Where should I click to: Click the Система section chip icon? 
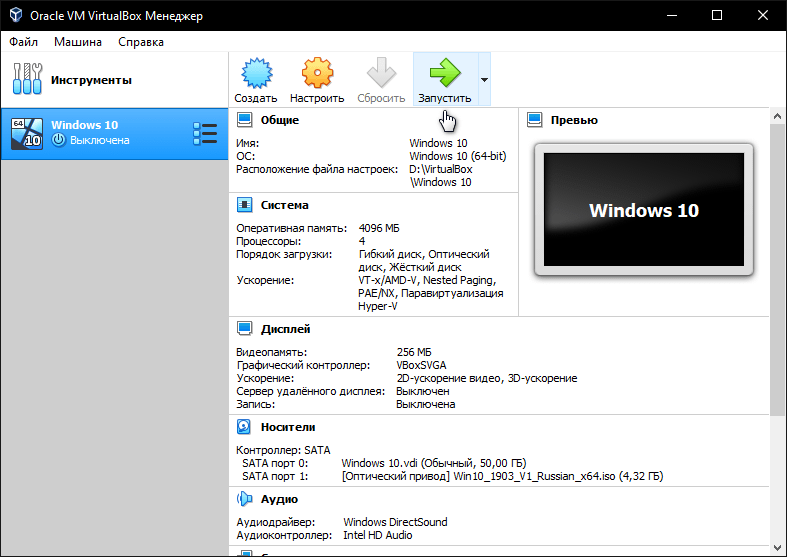pyautogui.click(x=244, y=205)
